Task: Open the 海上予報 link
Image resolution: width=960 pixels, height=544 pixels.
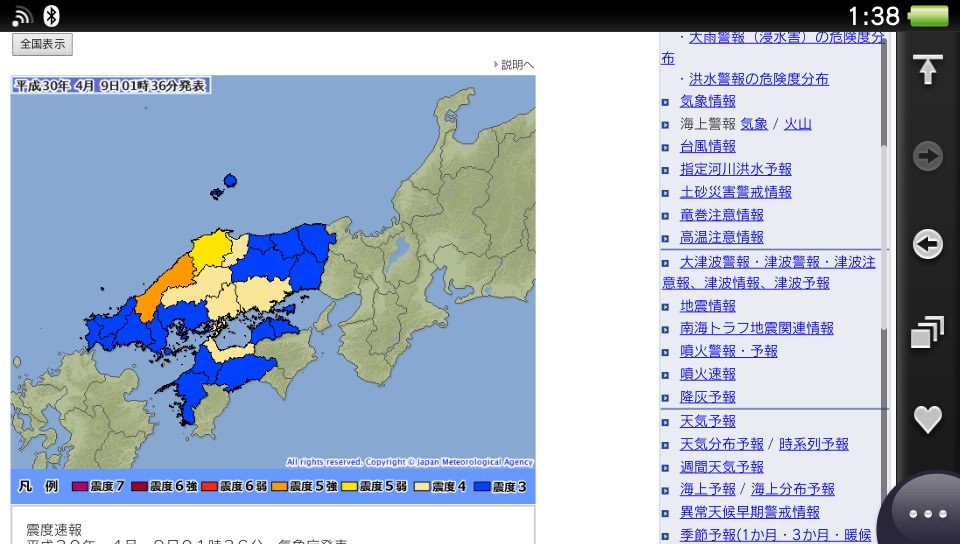Action: [x=708, y=490]
